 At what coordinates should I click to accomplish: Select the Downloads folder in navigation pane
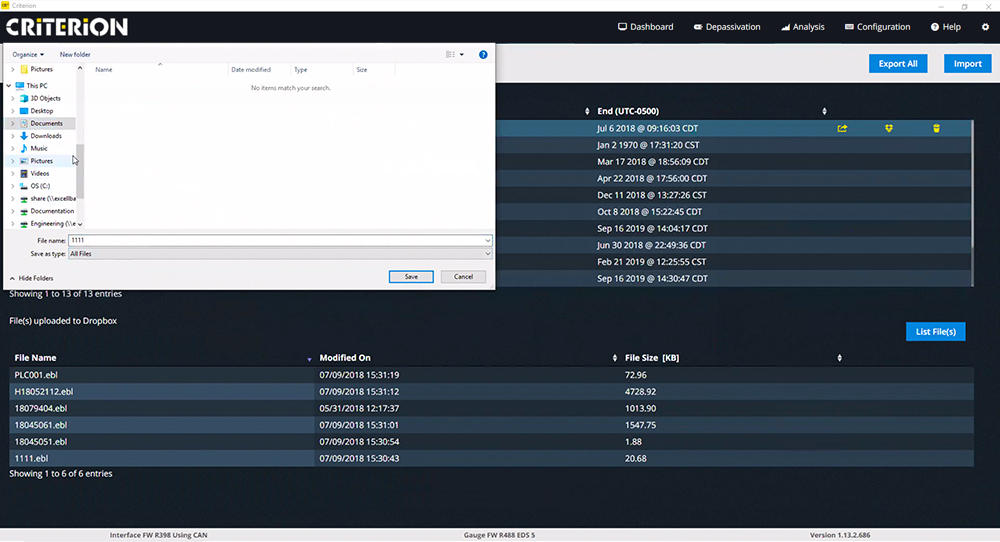tap(46, 136)
